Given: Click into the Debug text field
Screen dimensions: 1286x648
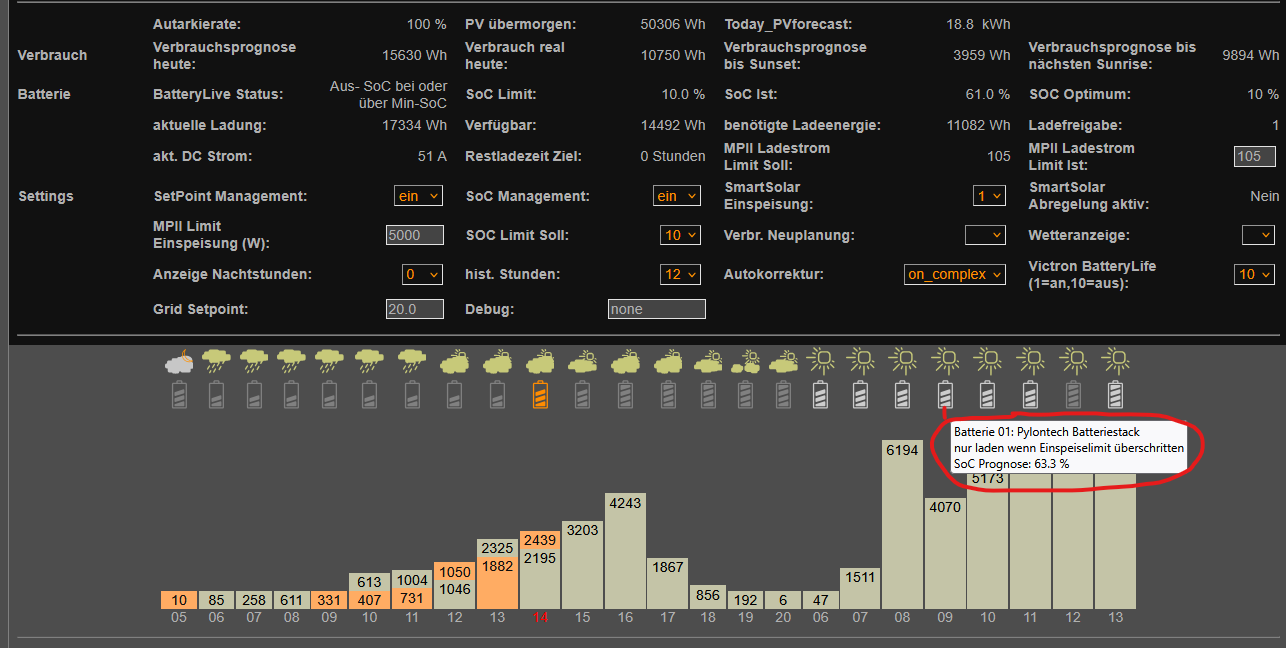Looking at the screenshot, I should pos(656,309).
